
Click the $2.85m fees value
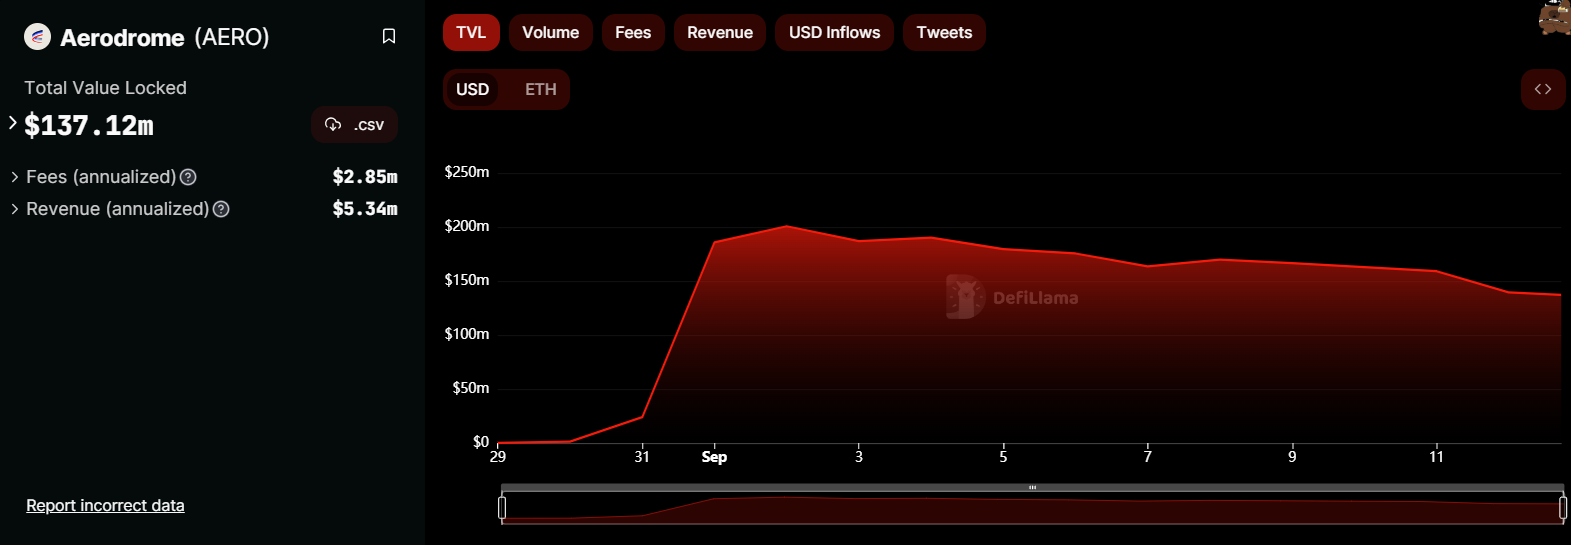click(x=365, y=177)
